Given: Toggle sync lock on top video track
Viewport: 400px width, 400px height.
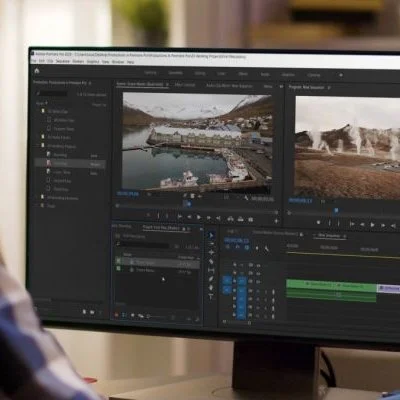Looking at the screenshot, I should tap(250, 265).
